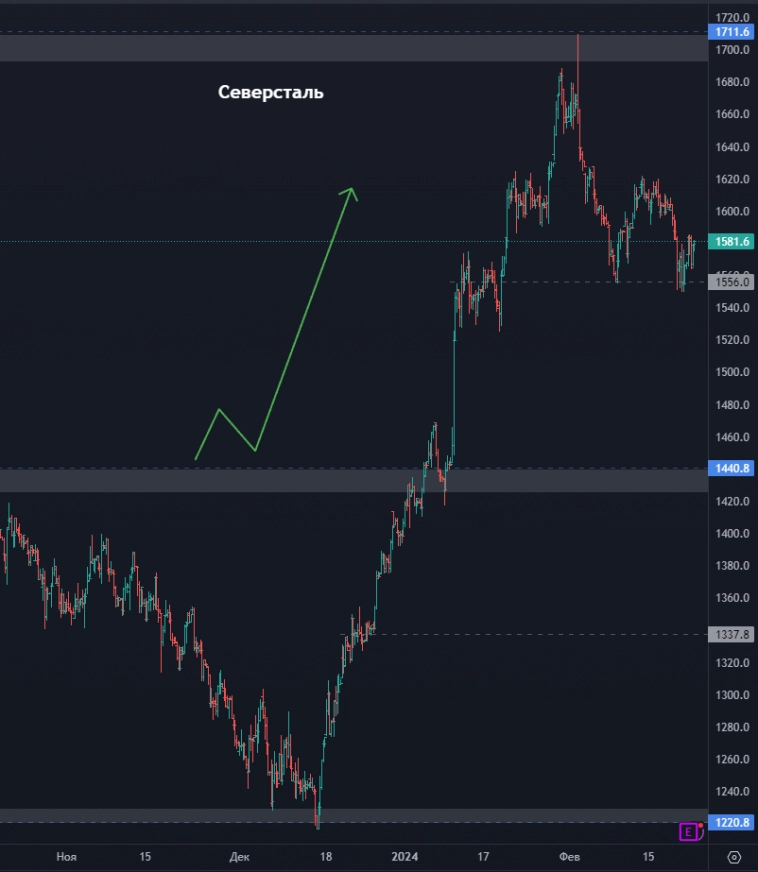Screen dimensions: 758x872
Task: Click the 1620.0 price scale value
Action: click(732, 179)
